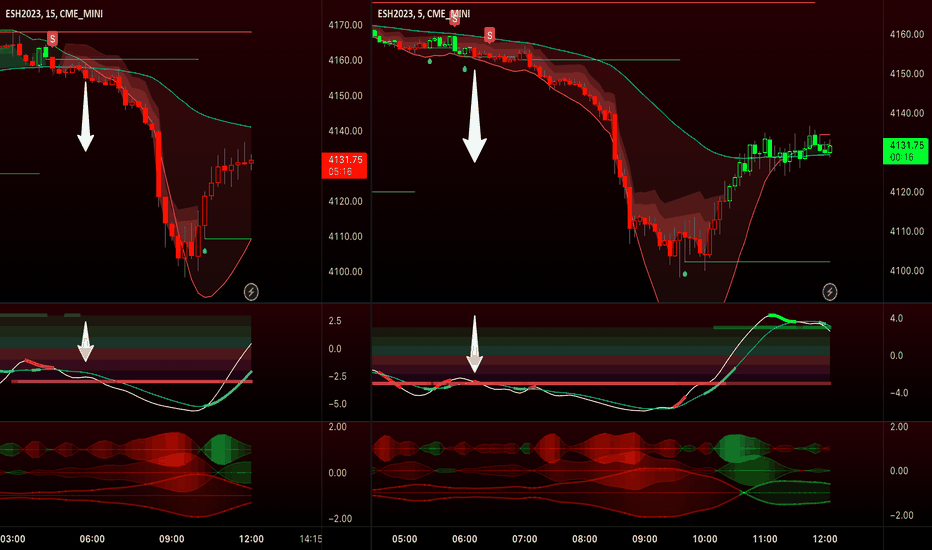Click the green dot marker below the 15-minute low
Viewport: 932px width, 550px height.
coord(205,251)
